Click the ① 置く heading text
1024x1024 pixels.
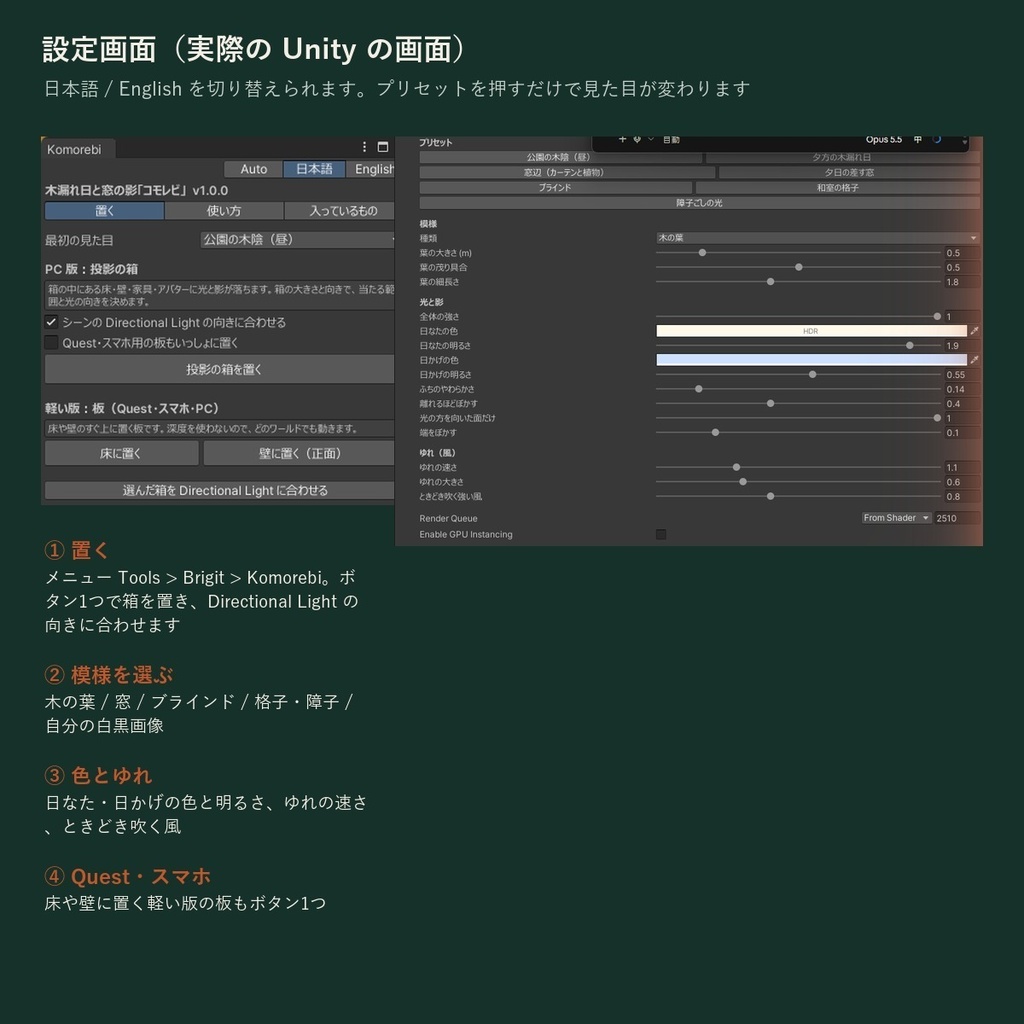(76, 550)
